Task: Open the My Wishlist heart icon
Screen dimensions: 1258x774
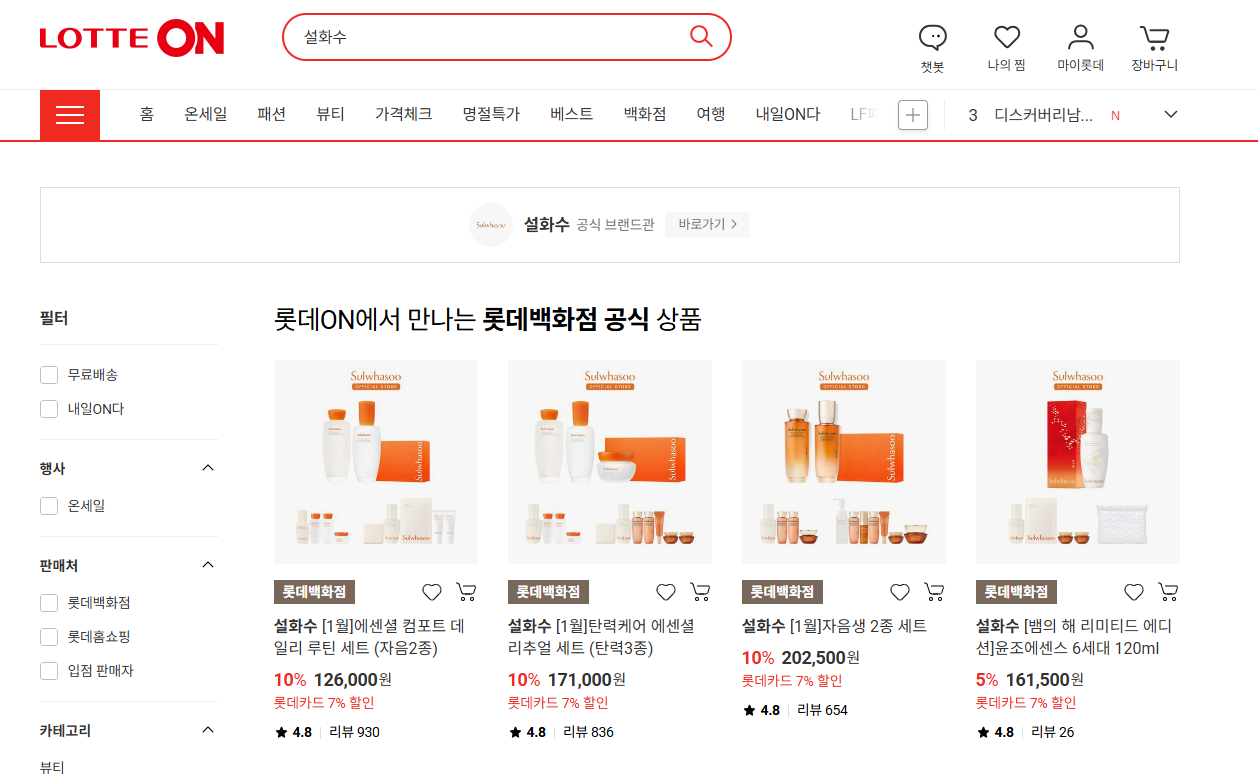Action: point(1007,38)
